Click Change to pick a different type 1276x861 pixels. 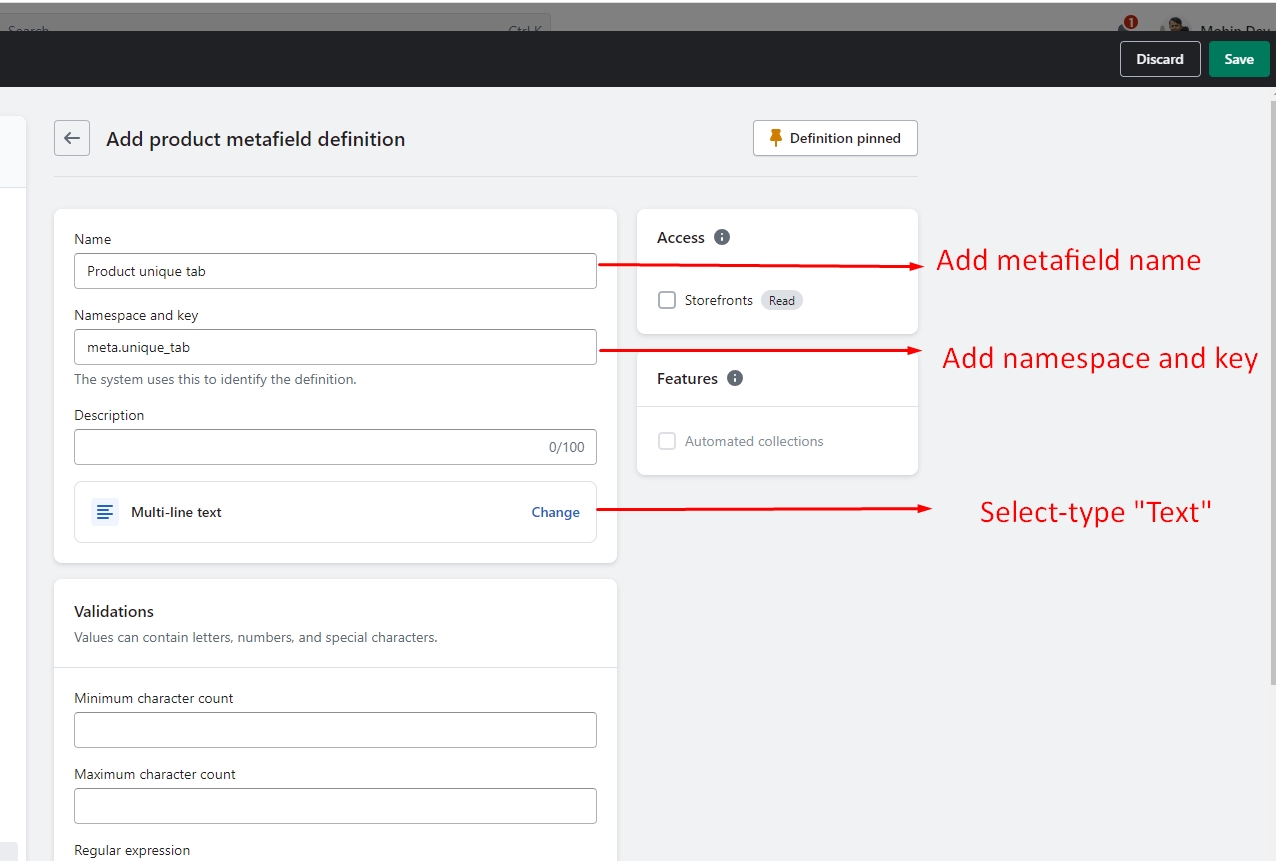(x=555, y=512)
